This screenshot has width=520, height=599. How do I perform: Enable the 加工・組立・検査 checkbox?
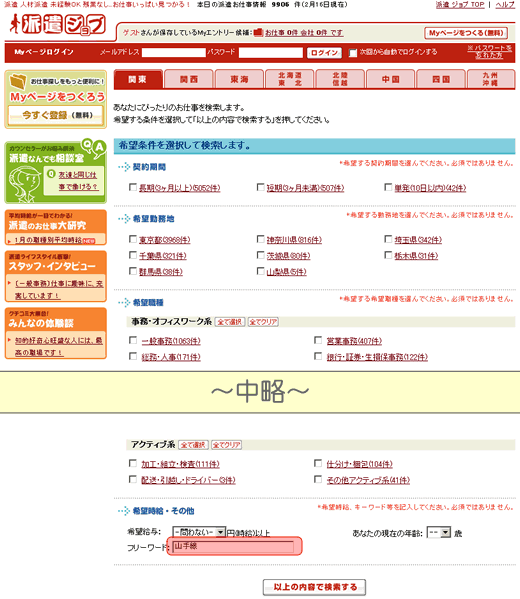point(133,463)
